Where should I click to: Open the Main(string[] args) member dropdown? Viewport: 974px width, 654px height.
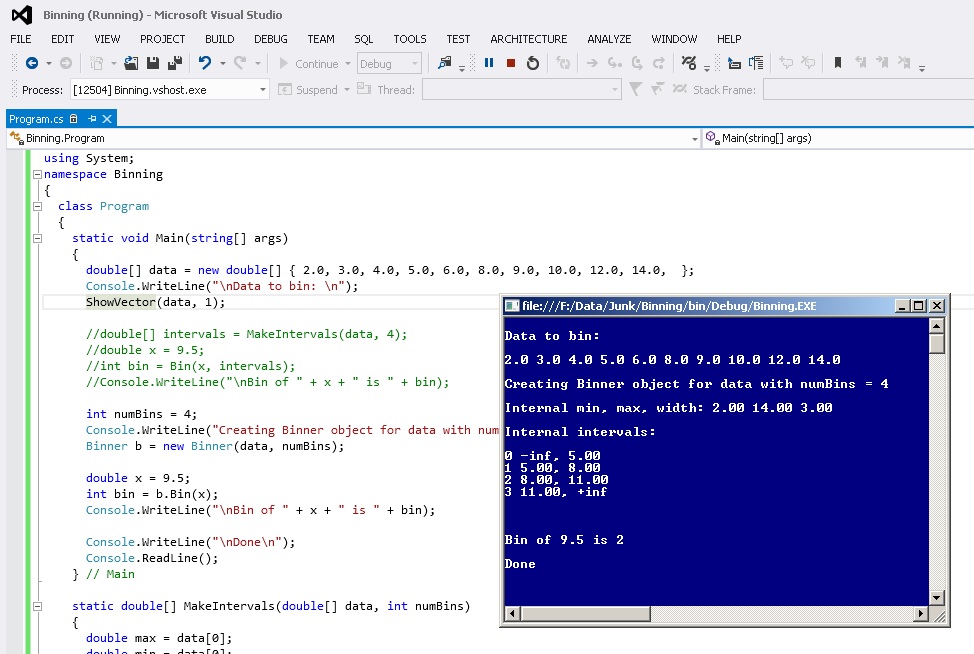[x=832, y=139]
